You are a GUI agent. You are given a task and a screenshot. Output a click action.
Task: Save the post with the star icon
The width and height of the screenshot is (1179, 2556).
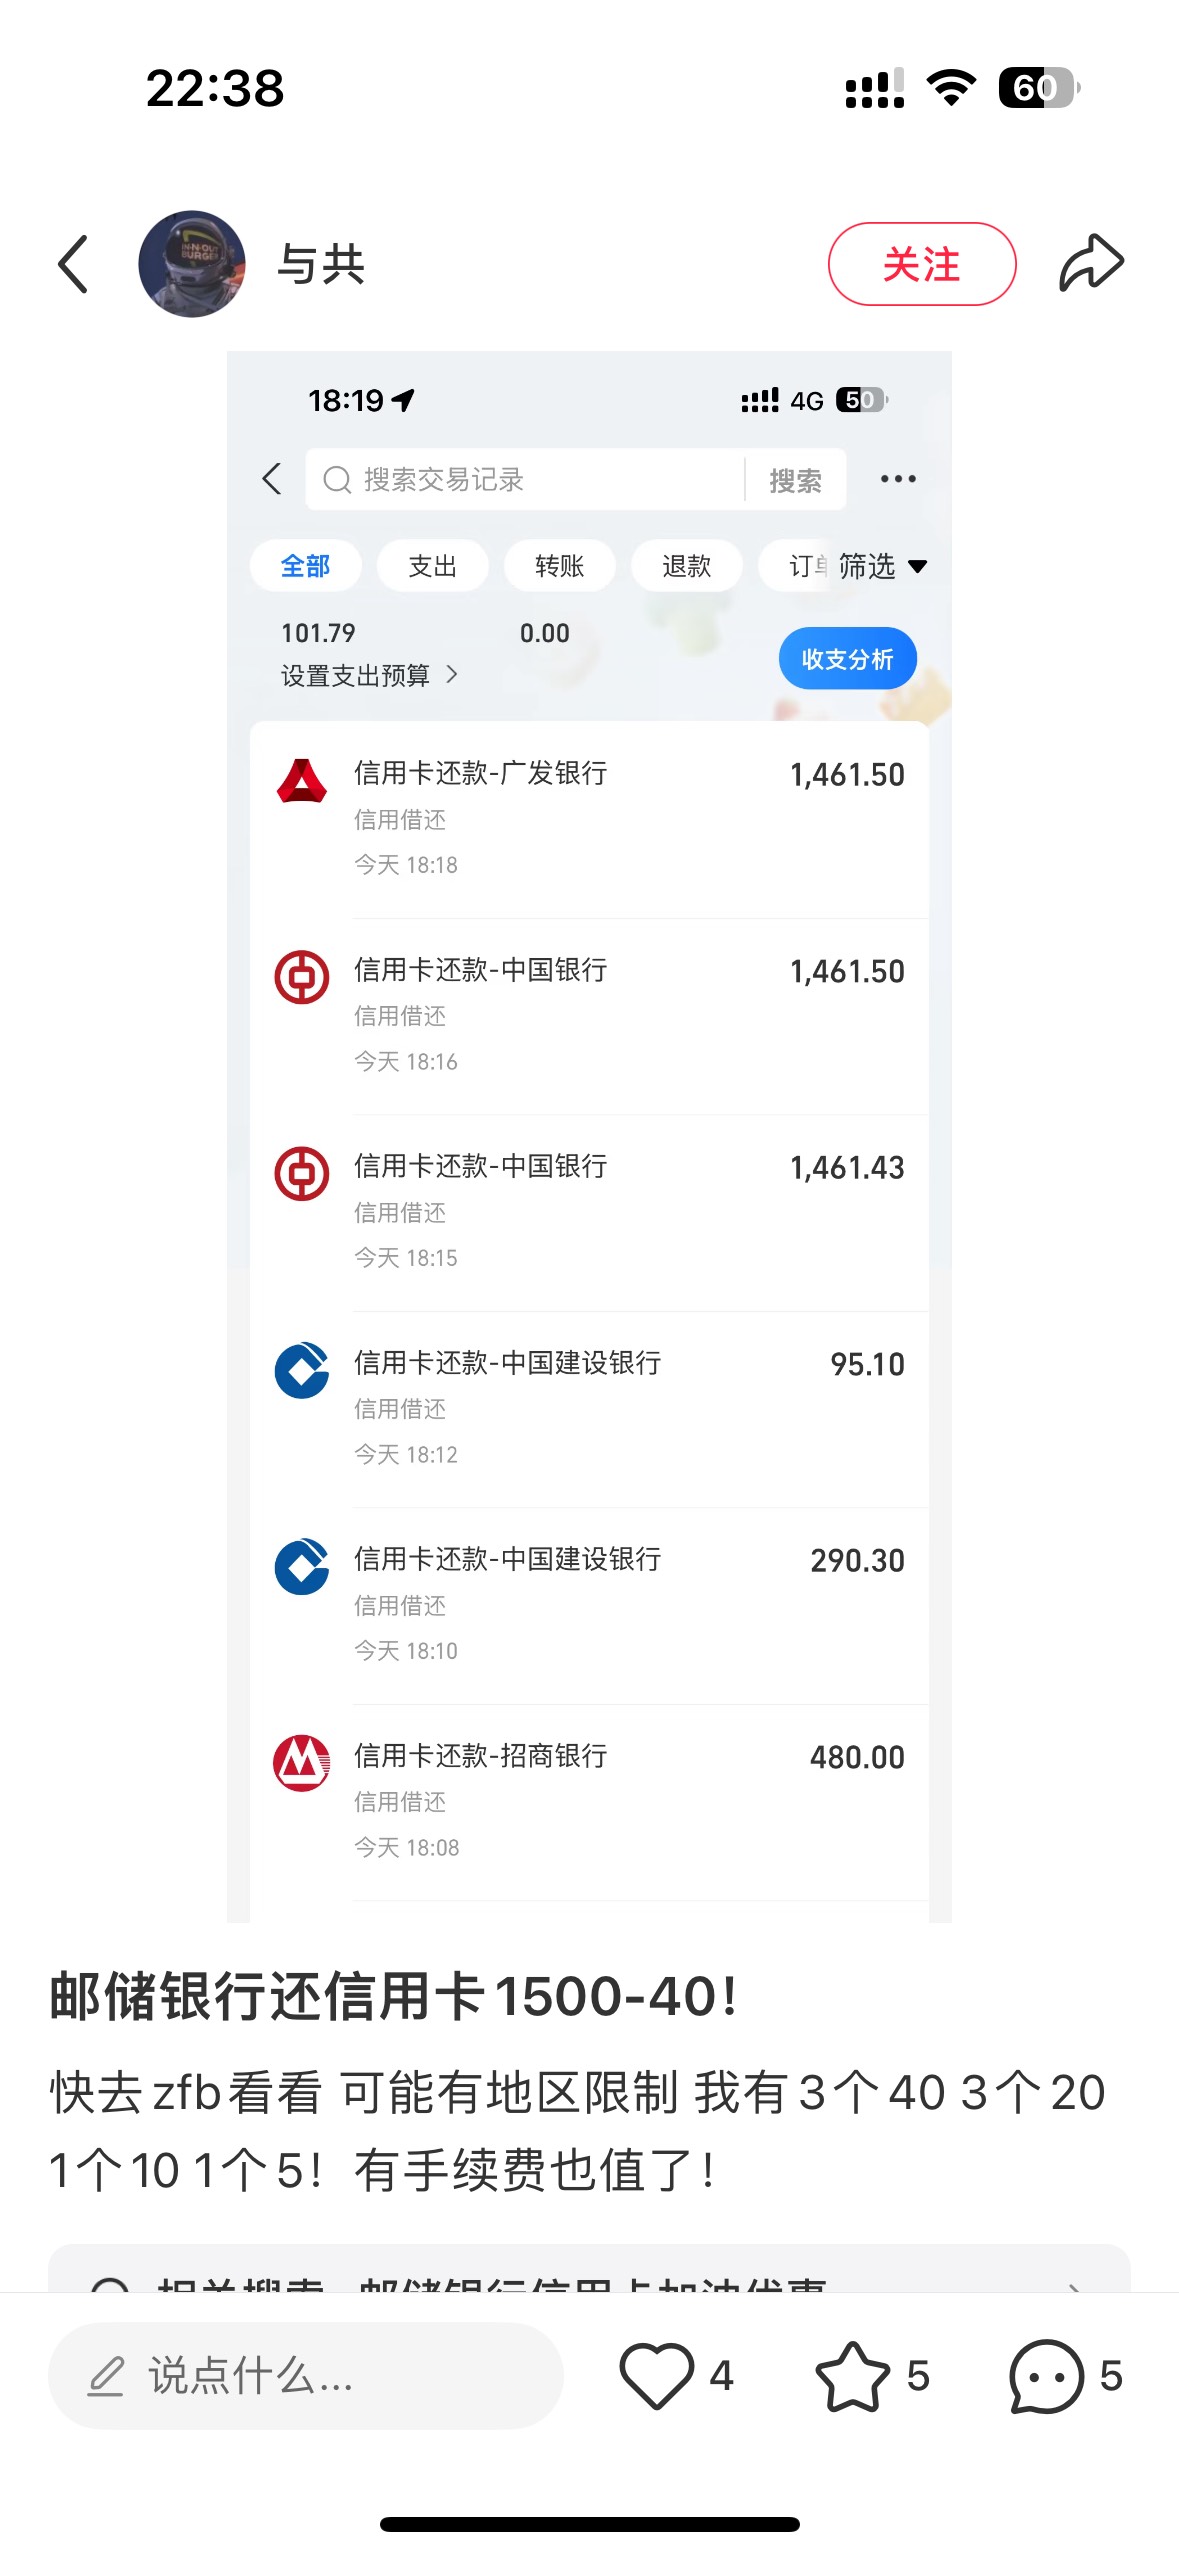pos(852,2376)
